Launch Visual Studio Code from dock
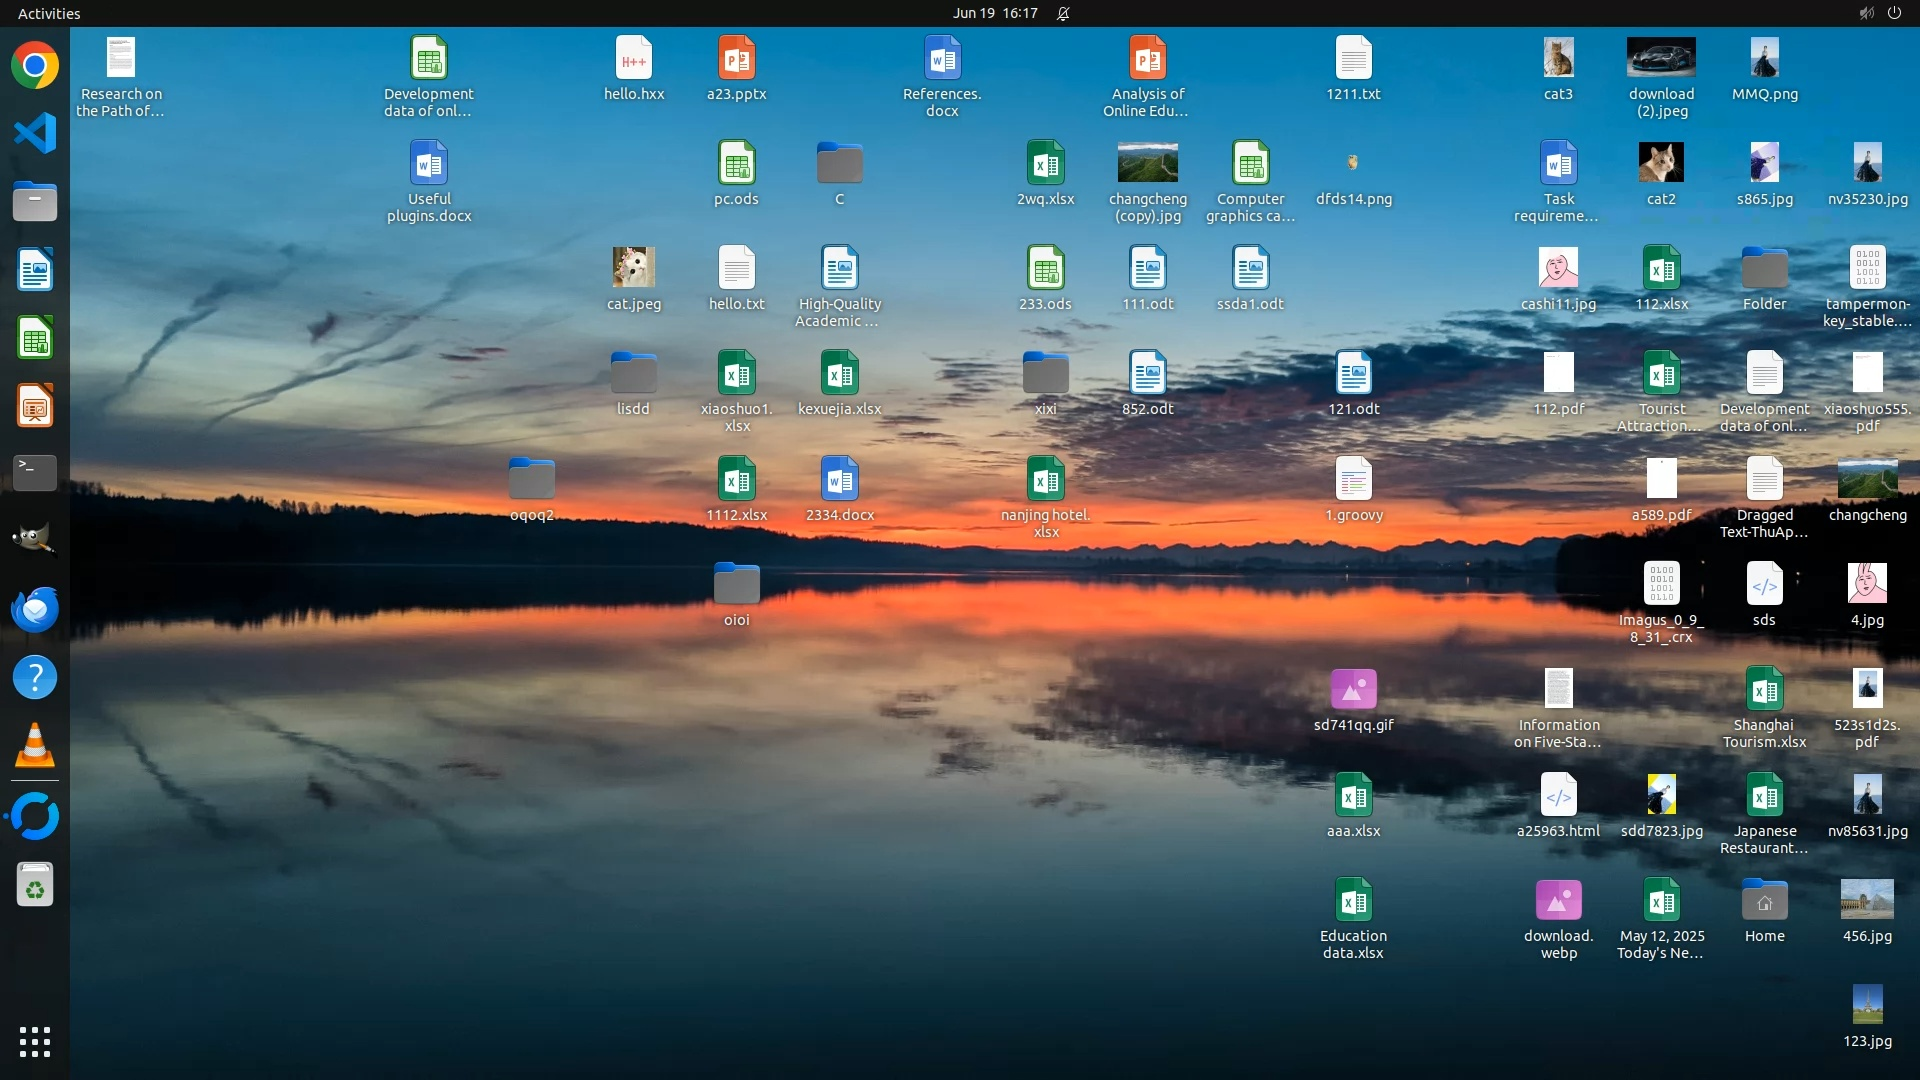Screen dimensions: 1920x1080 pyautogui.click(x=35, y=133)
